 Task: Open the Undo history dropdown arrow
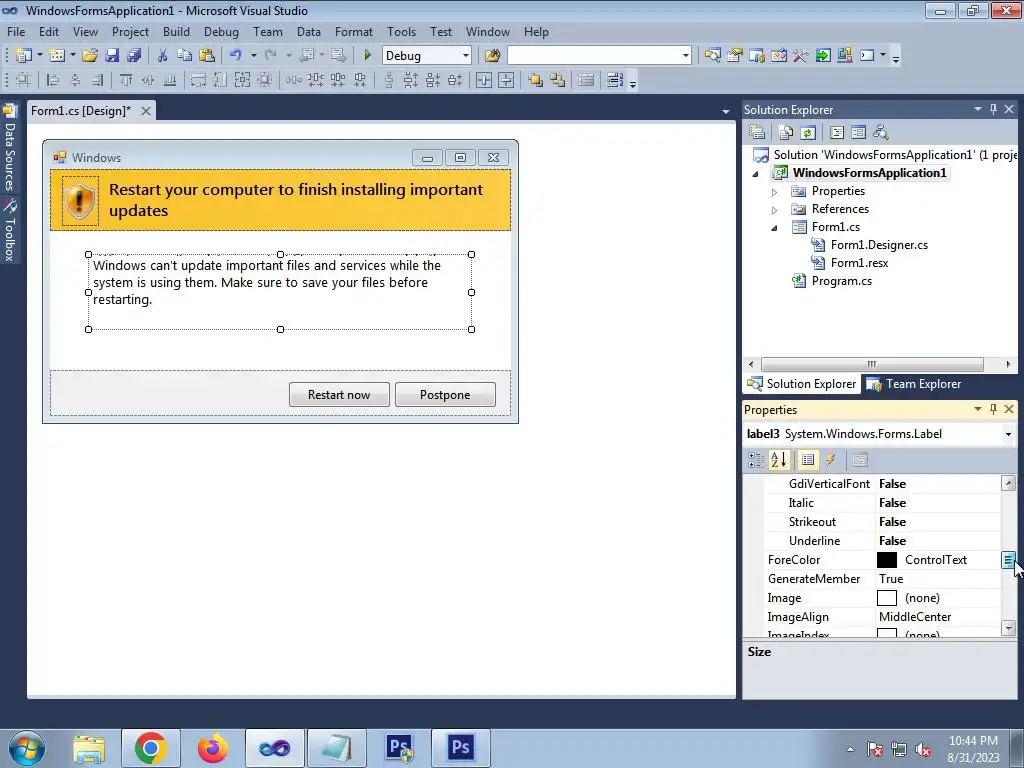(253, 56)
